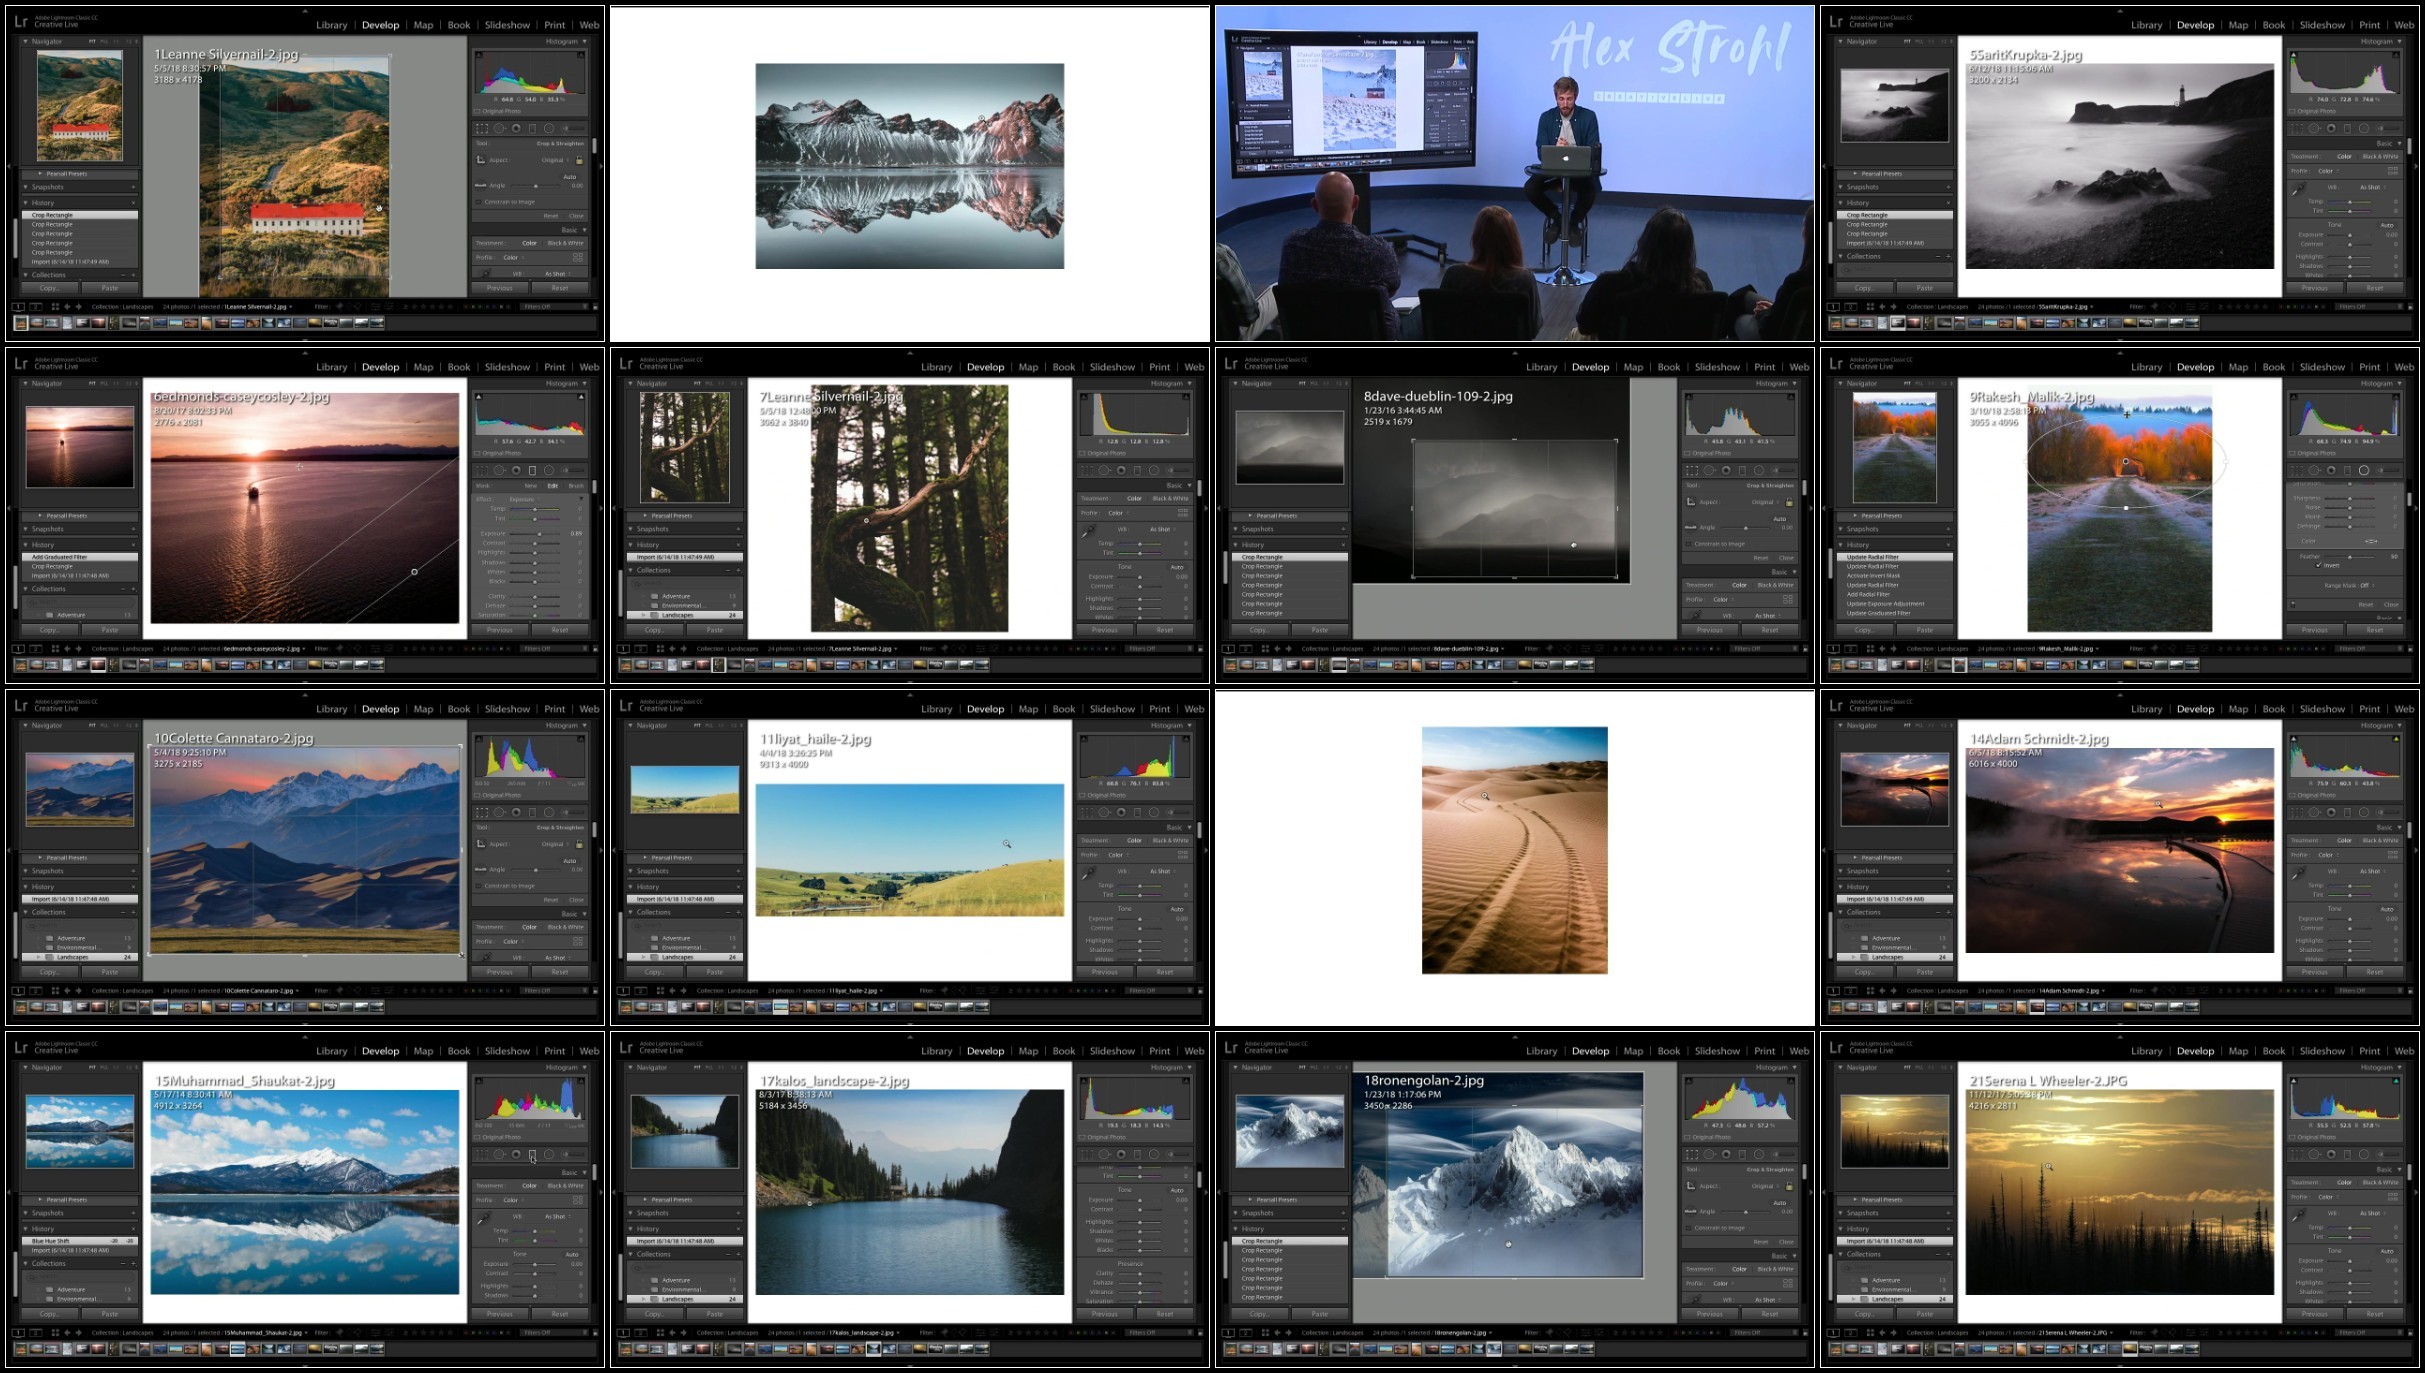
Task: Select Crop Overlay tool in 1Leanne Silvernail window
Action: pos(482,128)
